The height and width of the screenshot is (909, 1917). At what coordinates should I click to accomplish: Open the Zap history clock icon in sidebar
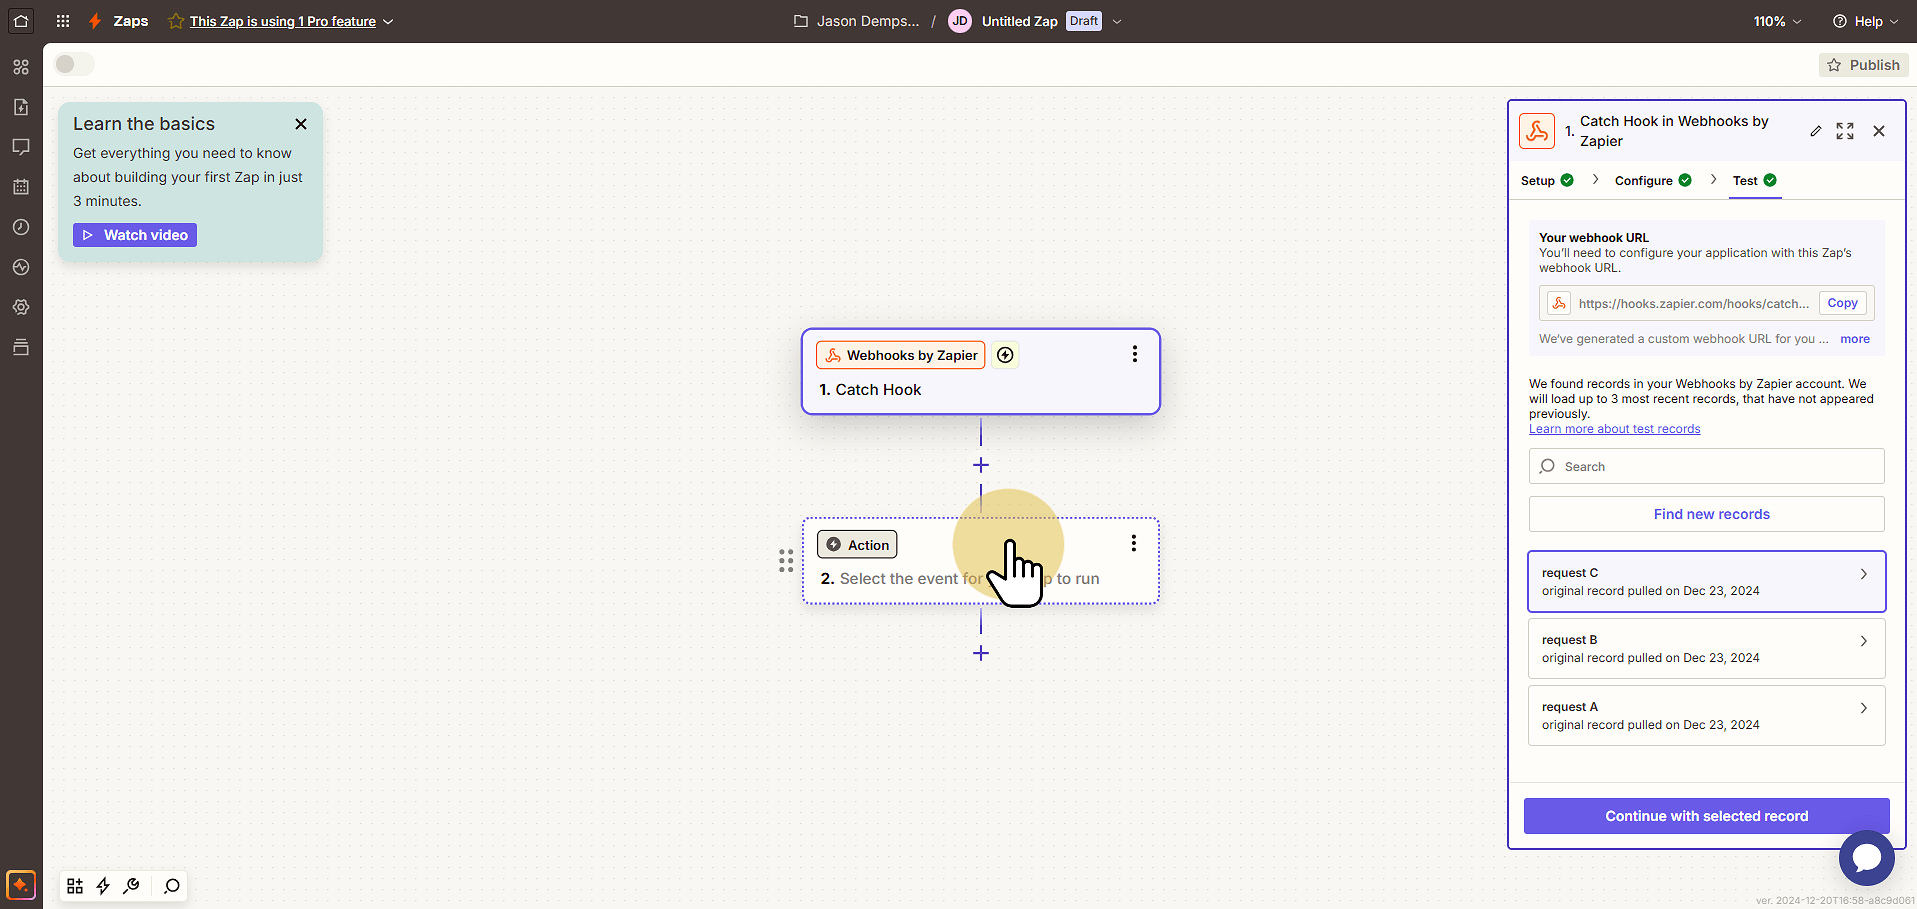point(21,227)
